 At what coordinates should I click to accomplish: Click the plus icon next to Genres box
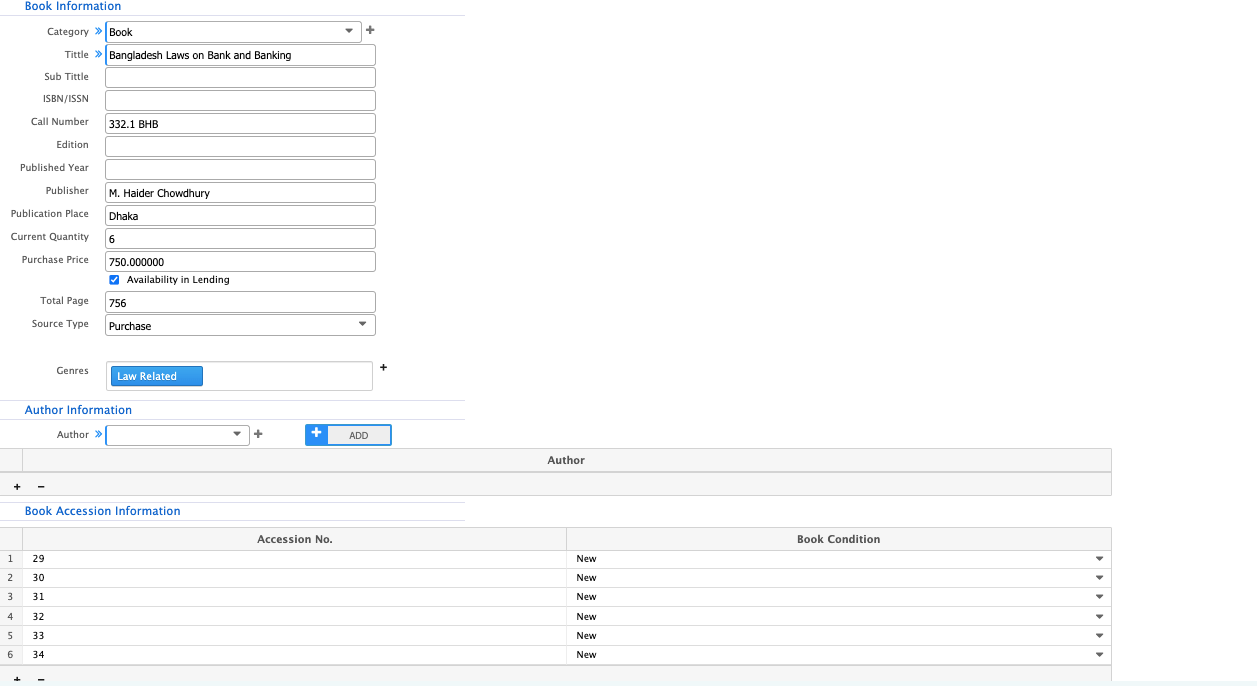(383, 368)
